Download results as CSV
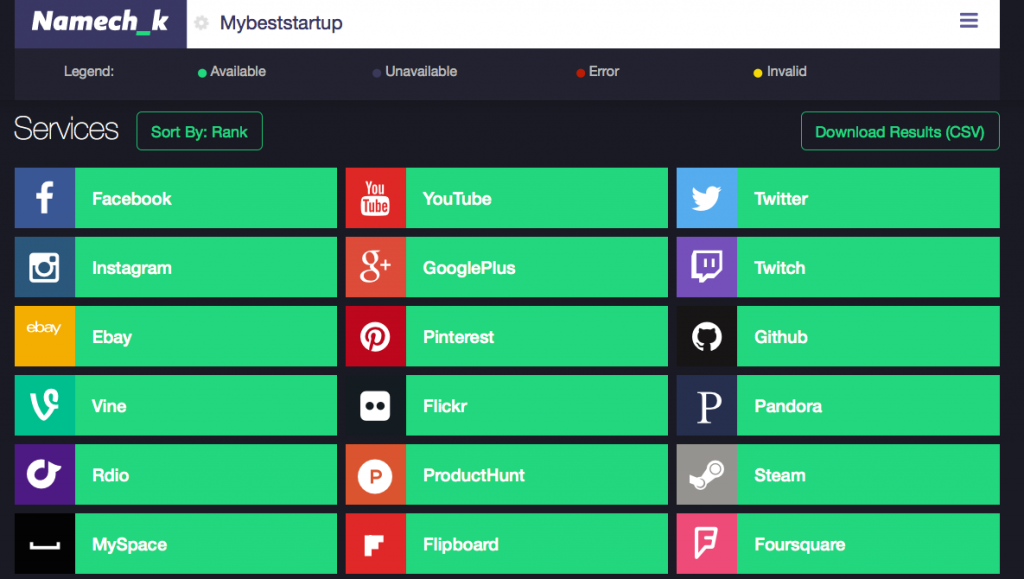The width and height of the screenshot is (1024, 579). [900, 131]
